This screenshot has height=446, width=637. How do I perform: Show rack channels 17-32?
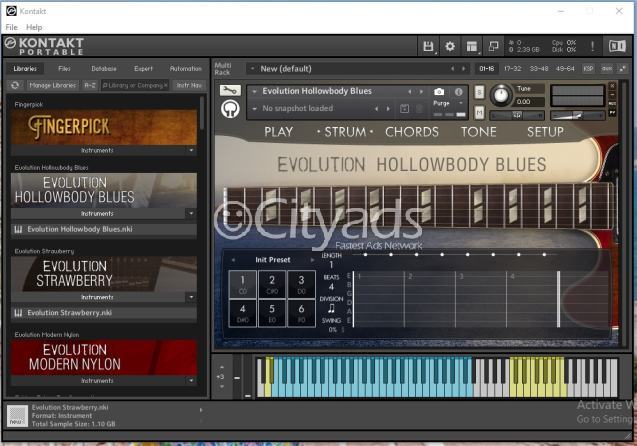512,69
